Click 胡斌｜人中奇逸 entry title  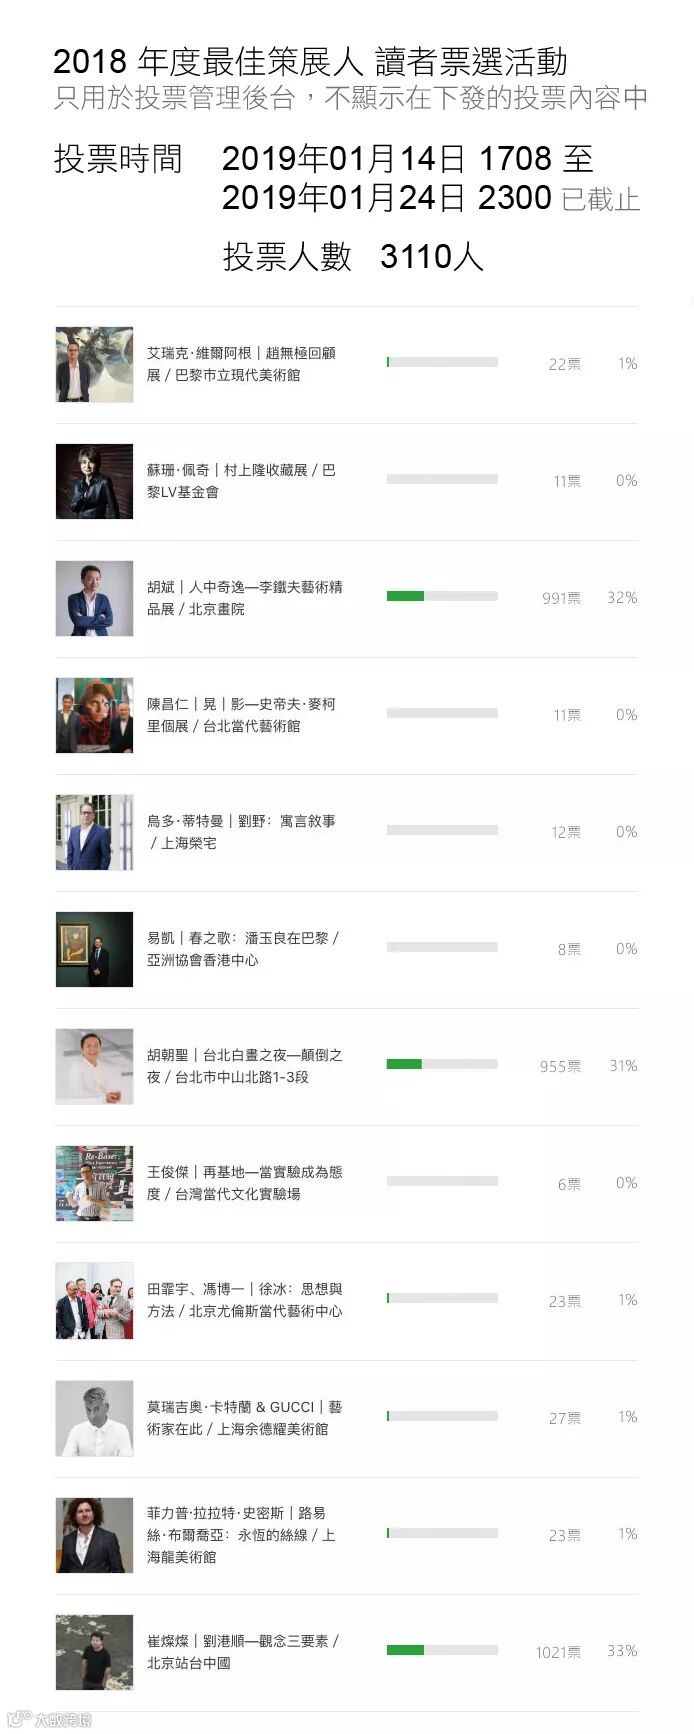tap(245, 598)
